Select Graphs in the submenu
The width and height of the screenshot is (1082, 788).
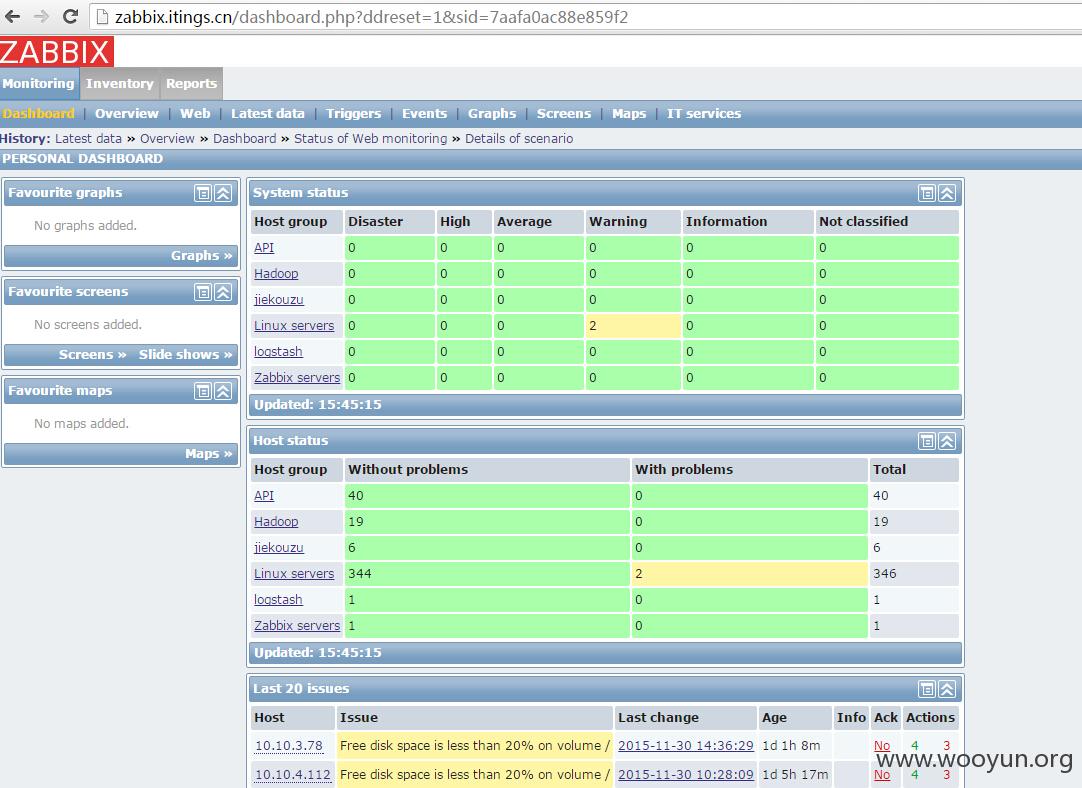492,113
